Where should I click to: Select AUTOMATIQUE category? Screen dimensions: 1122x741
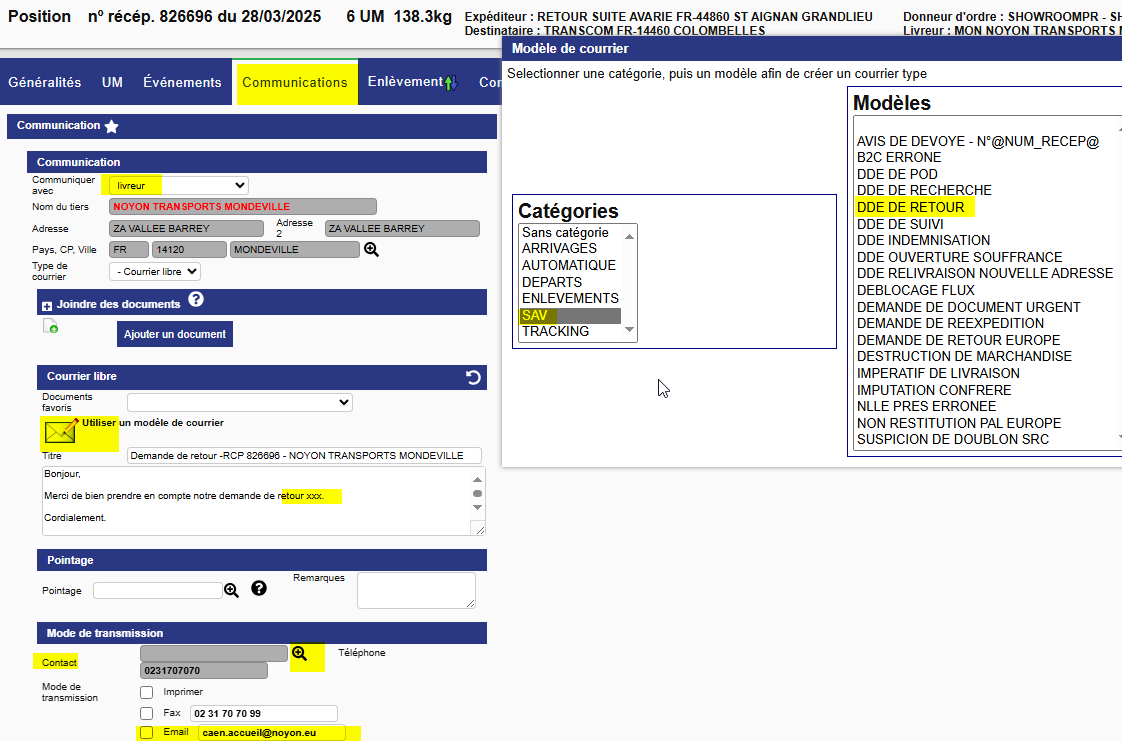click(569, 265)
